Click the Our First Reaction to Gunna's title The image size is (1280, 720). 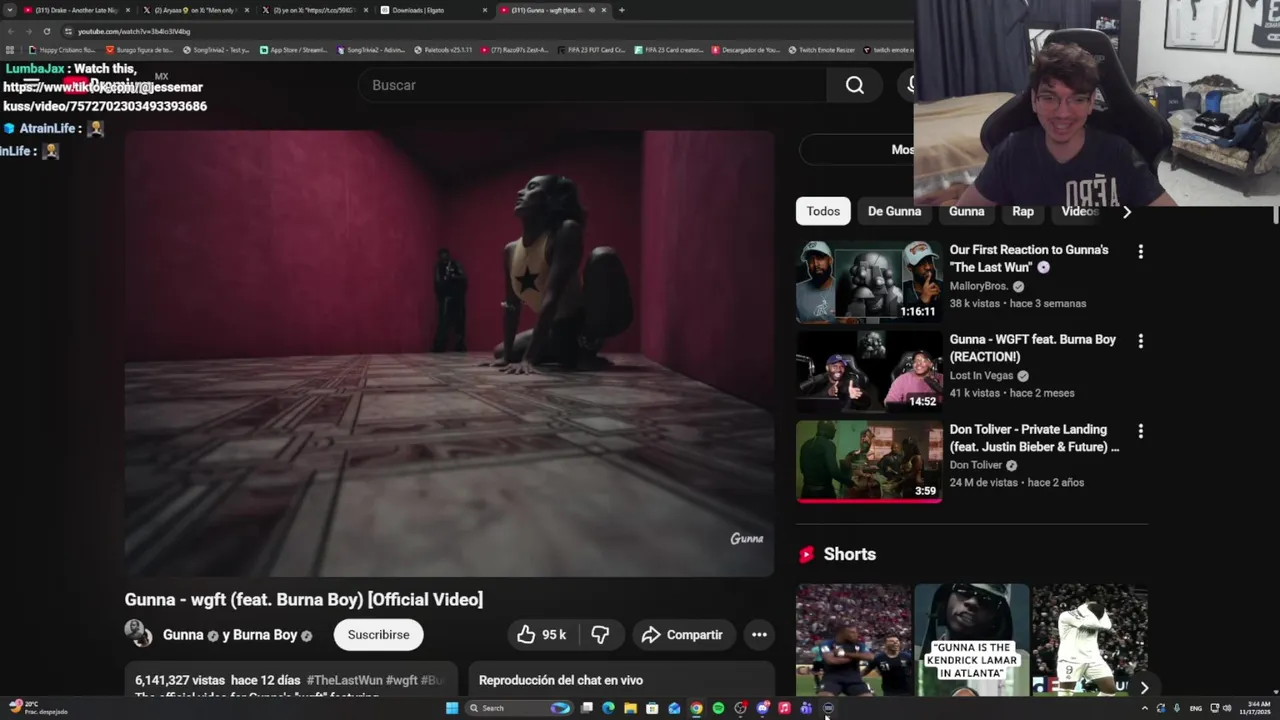[1029, 259]
